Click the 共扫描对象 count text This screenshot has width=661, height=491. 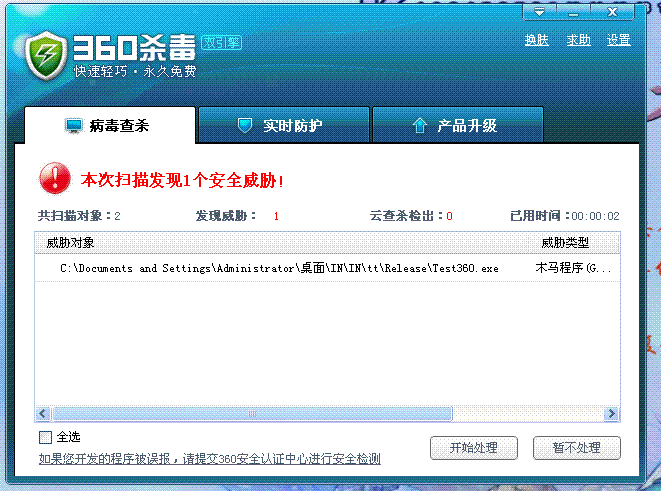tap(79, 216)
